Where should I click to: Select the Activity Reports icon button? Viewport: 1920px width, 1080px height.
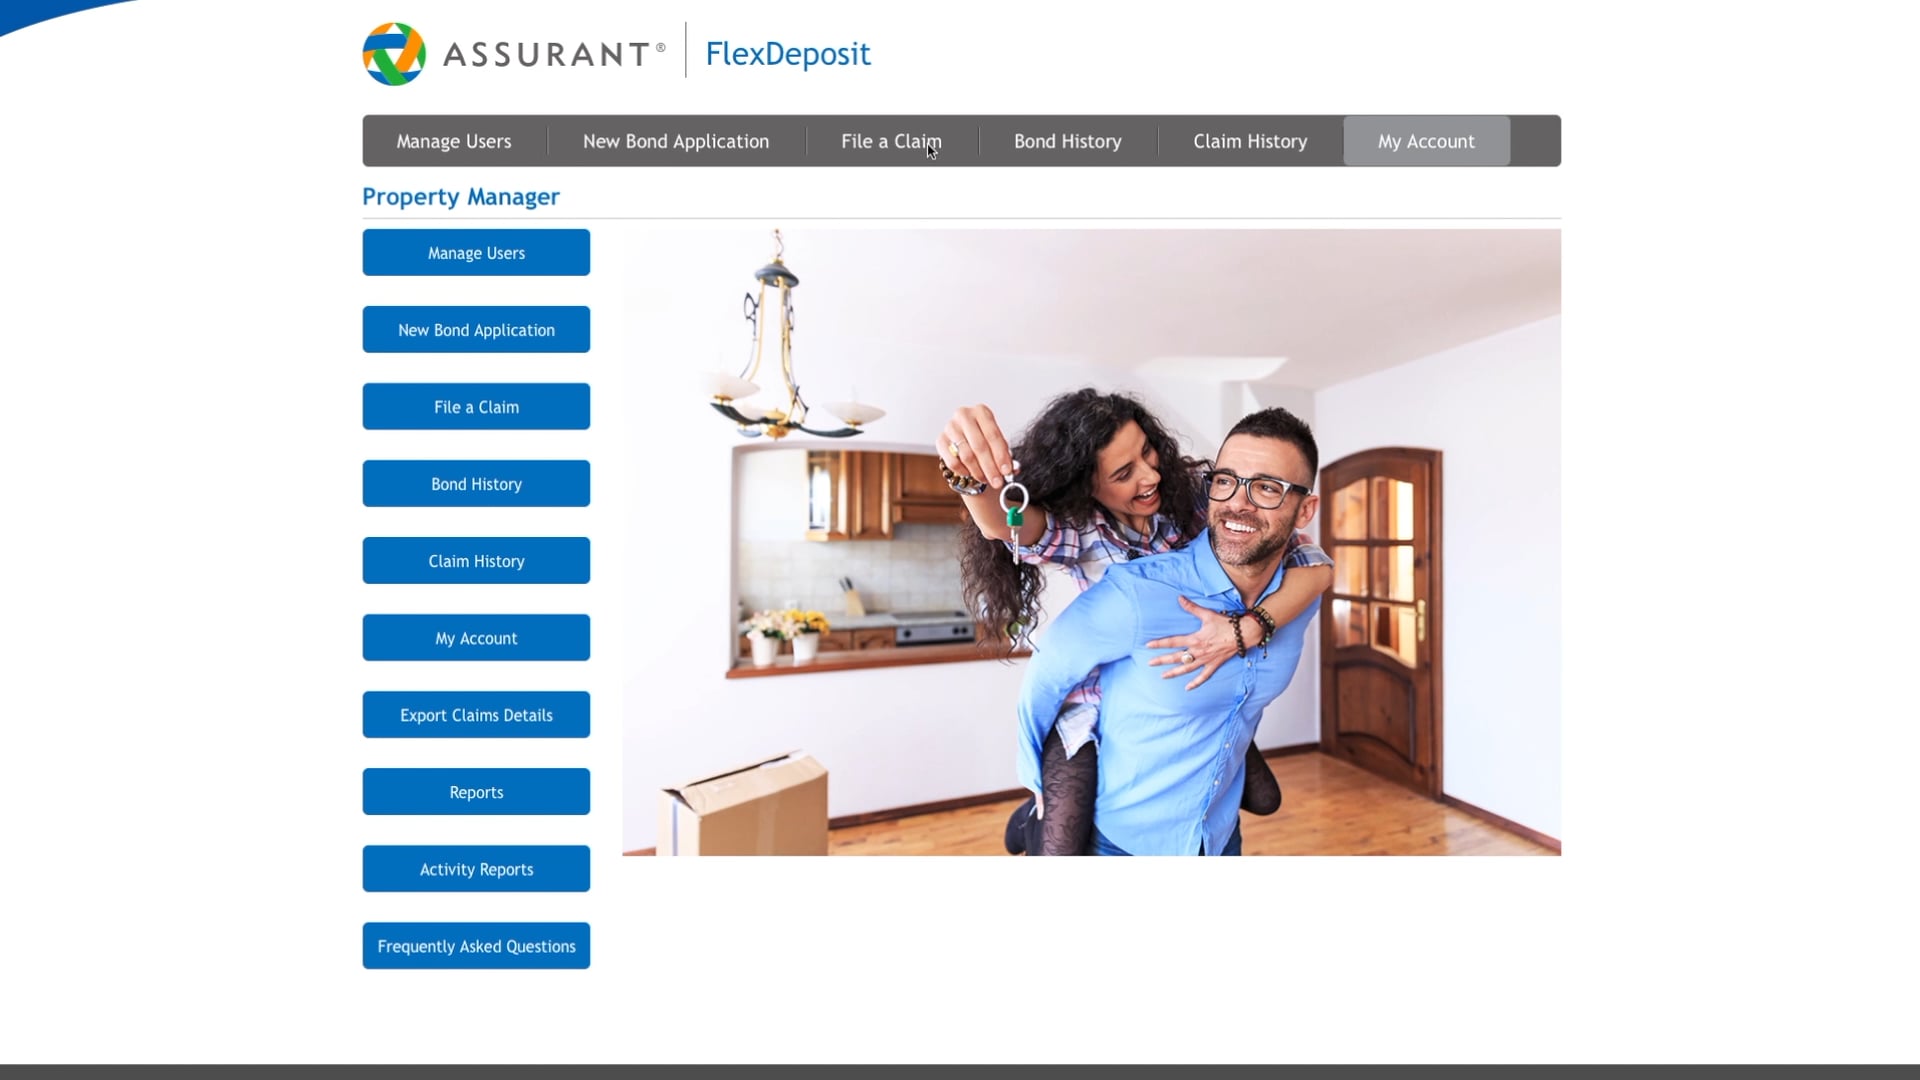click(476, 869)
